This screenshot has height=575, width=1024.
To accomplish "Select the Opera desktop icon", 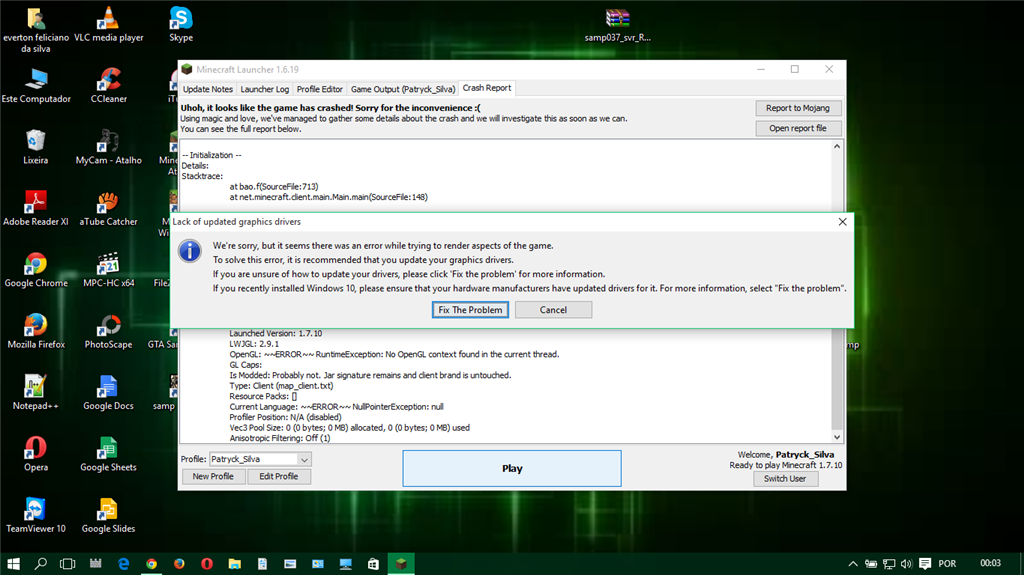I will [36, 454].
